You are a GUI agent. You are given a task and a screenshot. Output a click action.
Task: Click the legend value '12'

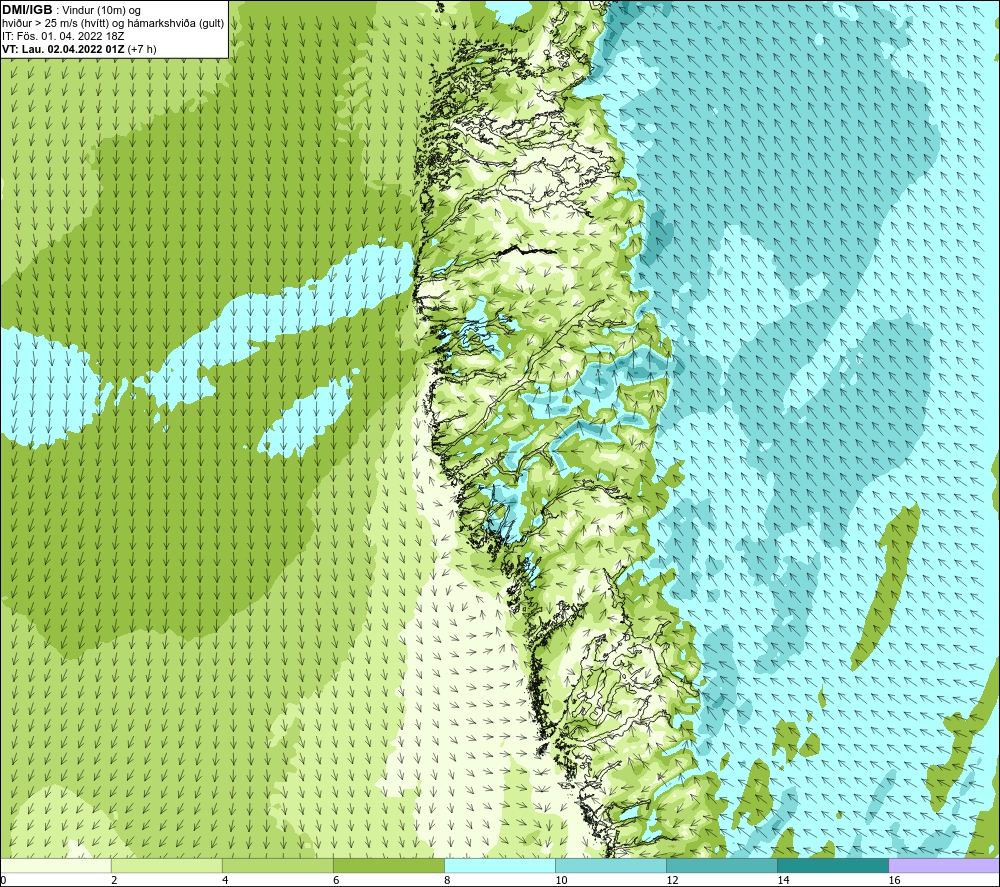coord(672,881)
